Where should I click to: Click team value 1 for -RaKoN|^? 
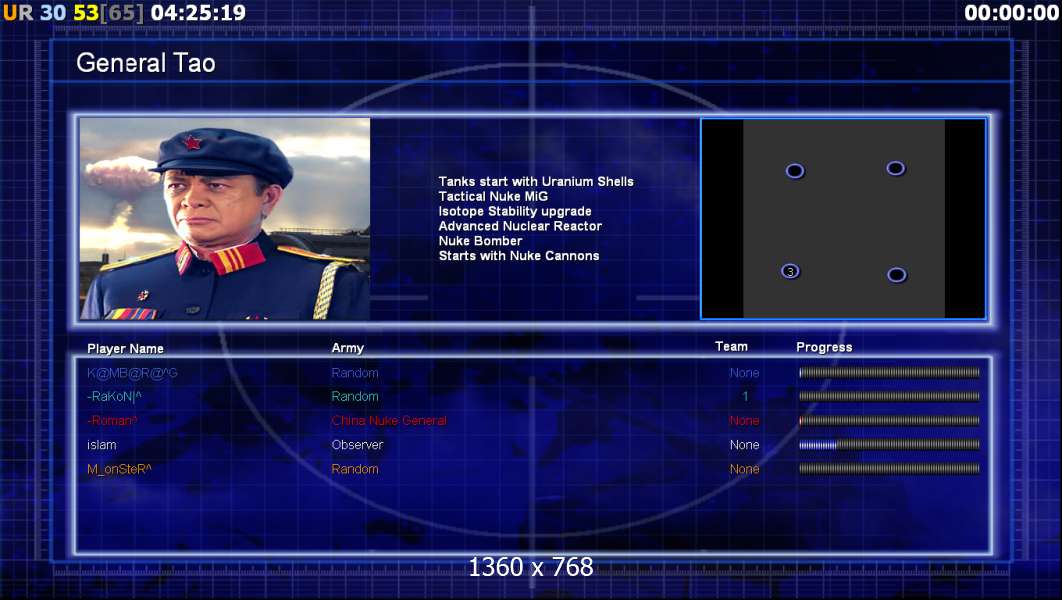pyautogui.click(x=745, y=397)
